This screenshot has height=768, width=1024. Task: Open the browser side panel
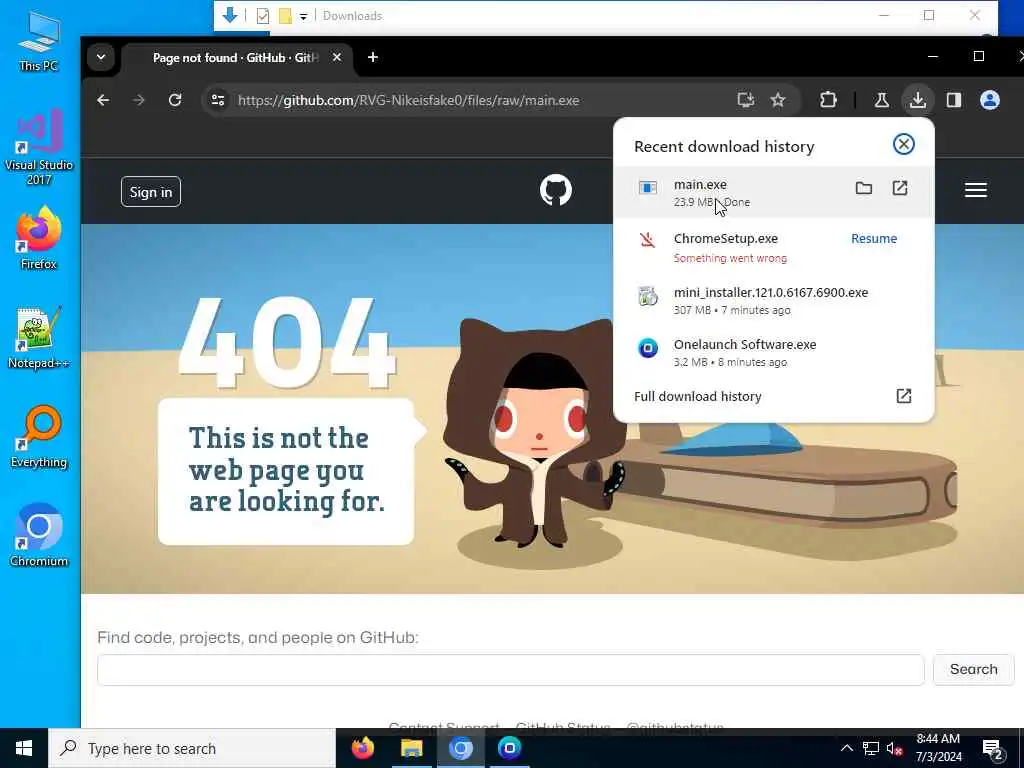tap(953, 100)
